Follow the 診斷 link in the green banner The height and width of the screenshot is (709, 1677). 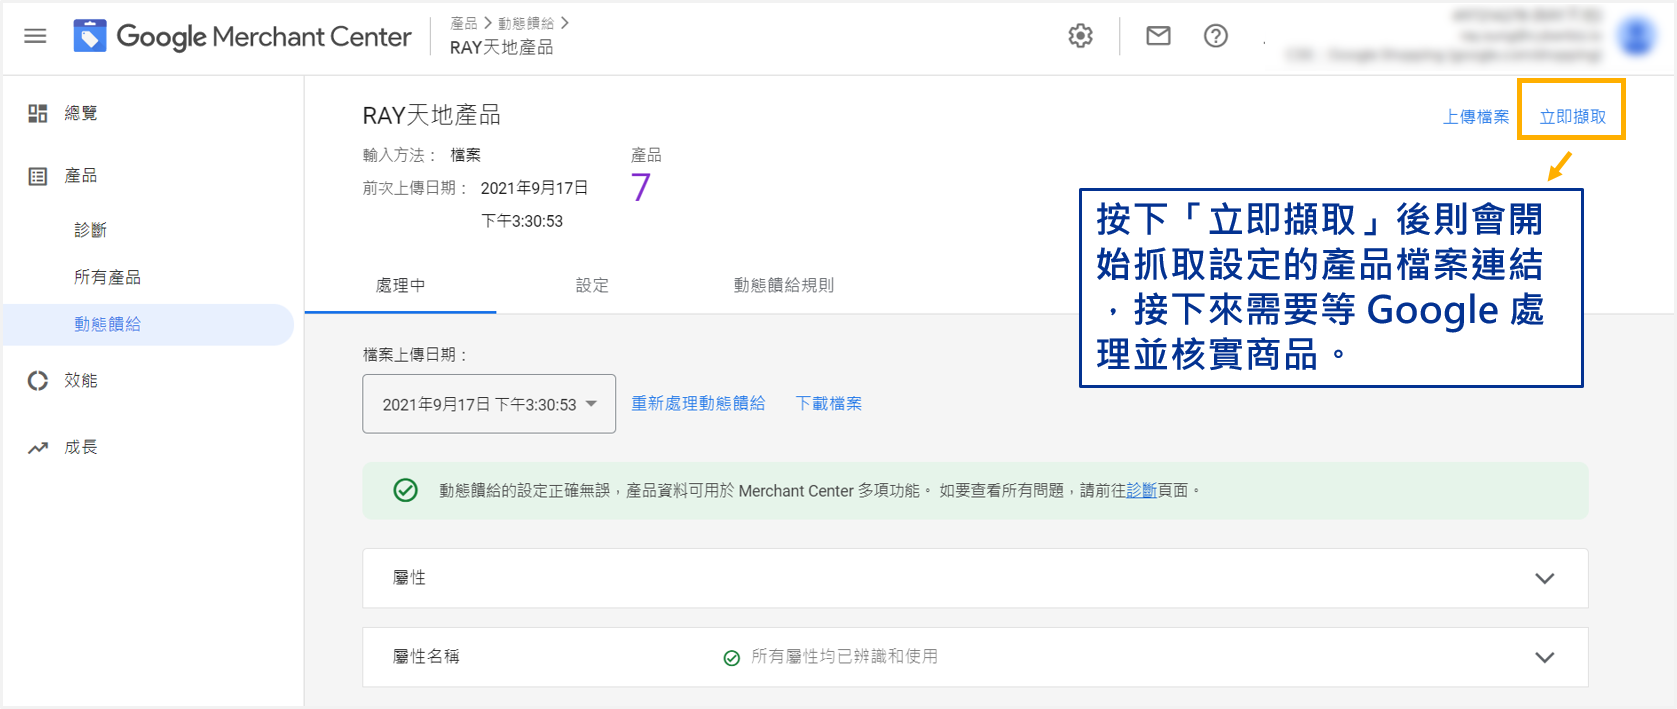1141,490
